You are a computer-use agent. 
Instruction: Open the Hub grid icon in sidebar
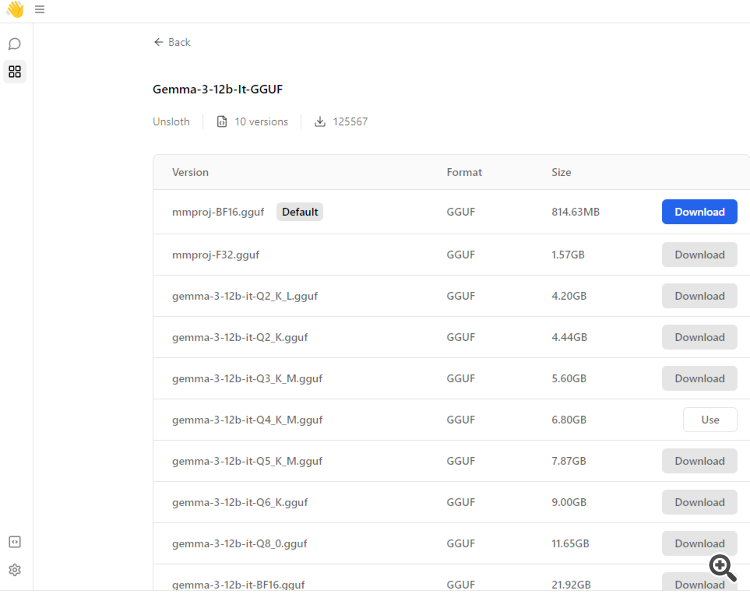(15, 72)
